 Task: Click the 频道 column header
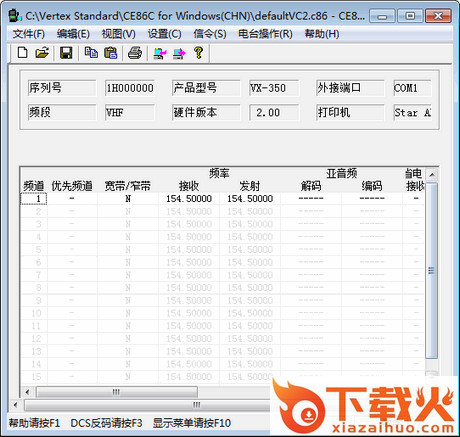click(34, 186)
